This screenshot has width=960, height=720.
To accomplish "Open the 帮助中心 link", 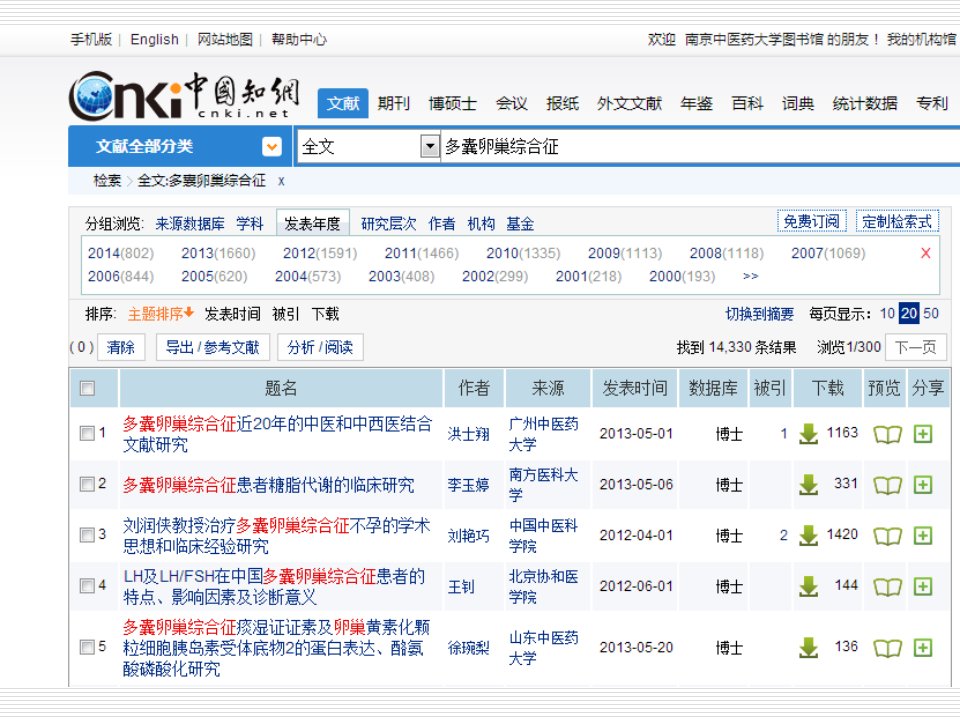I will [299, 39].
